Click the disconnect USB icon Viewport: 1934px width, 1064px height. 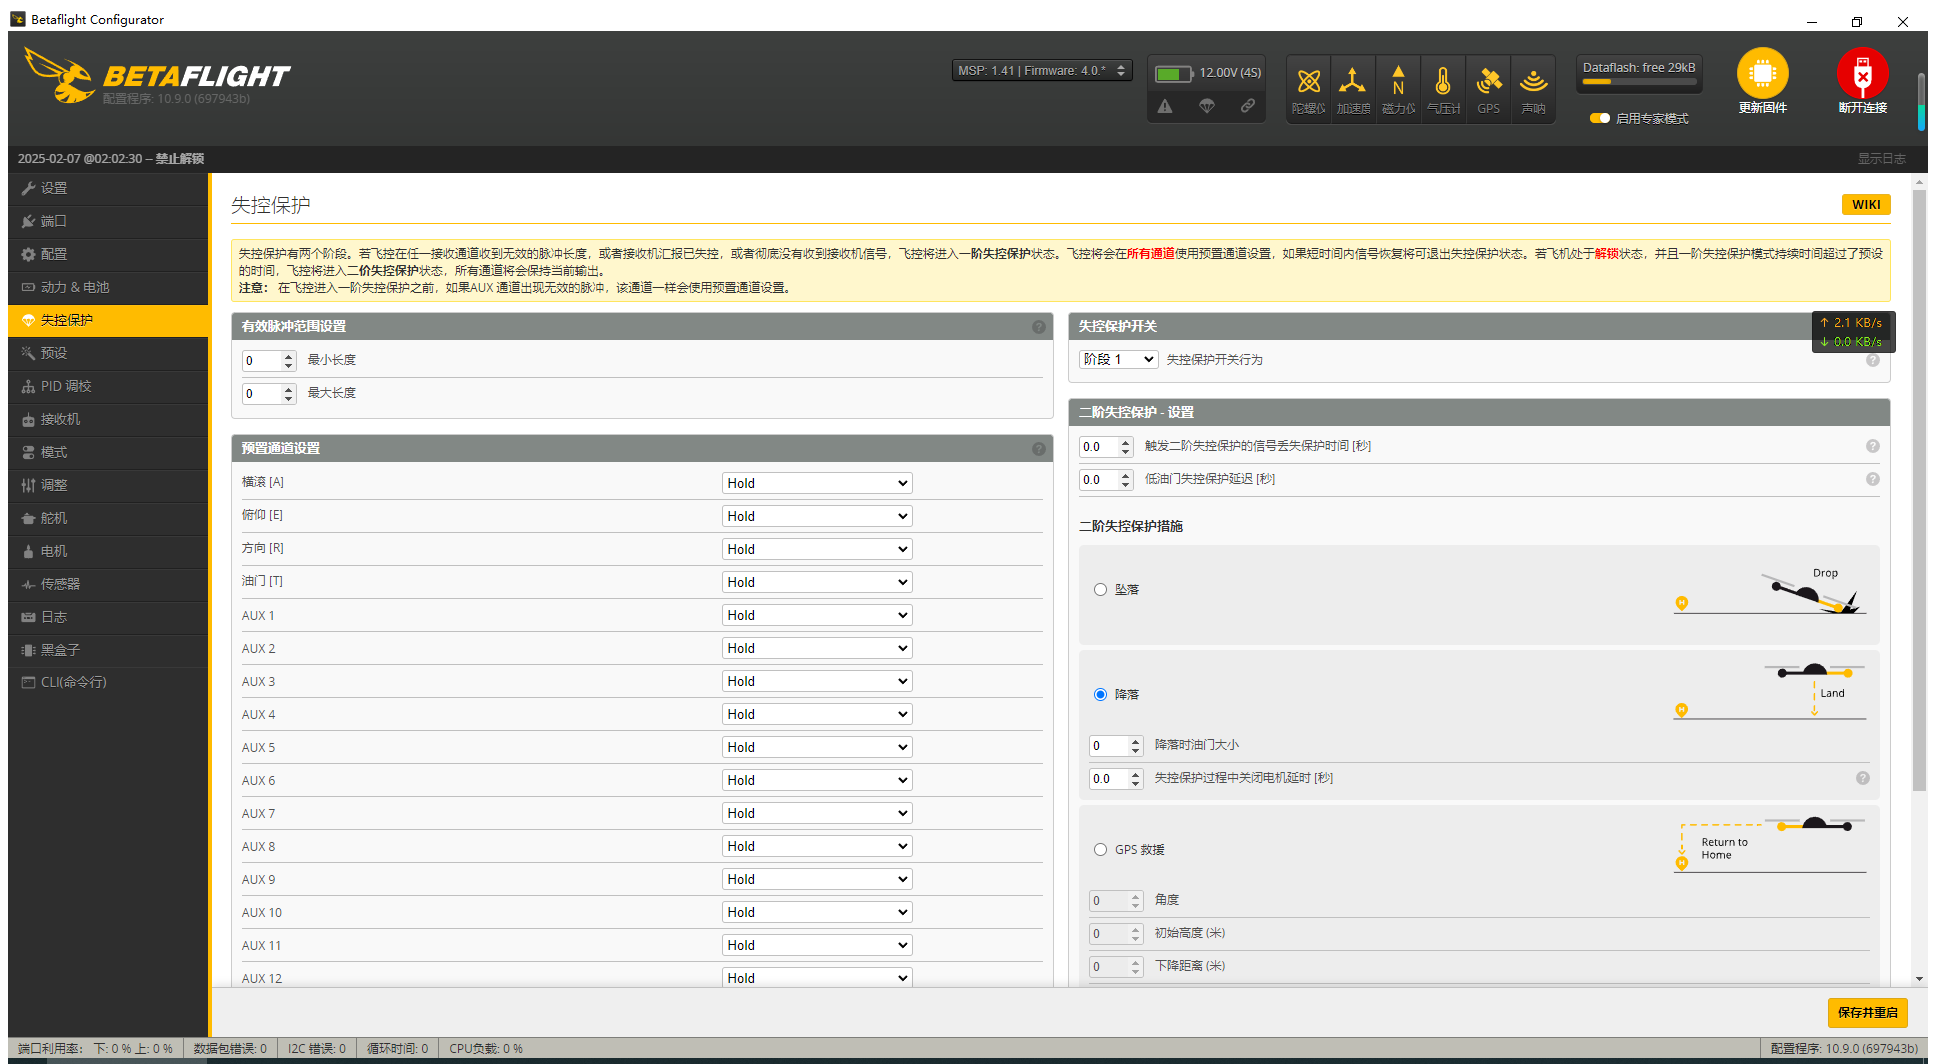coord(1862,73)
